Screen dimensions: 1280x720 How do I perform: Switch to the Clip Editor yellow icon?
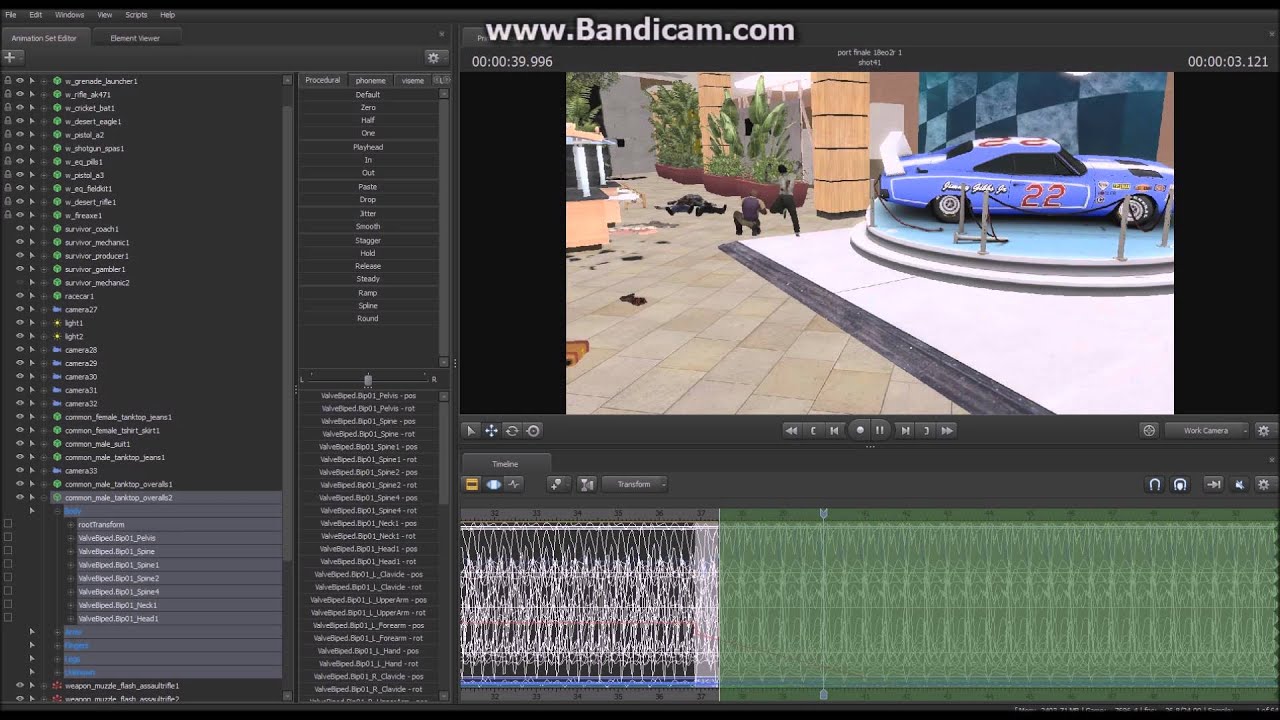(x=472, y=484)
